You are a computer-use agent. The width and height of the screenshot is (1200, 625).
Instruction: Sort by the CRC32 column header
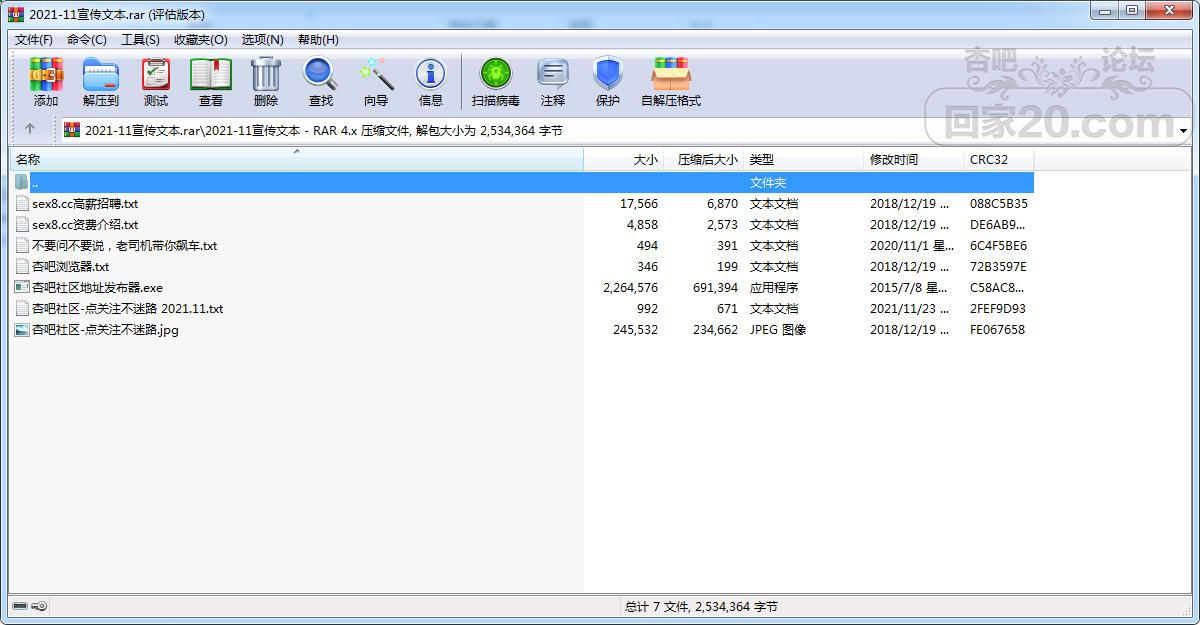999,159
